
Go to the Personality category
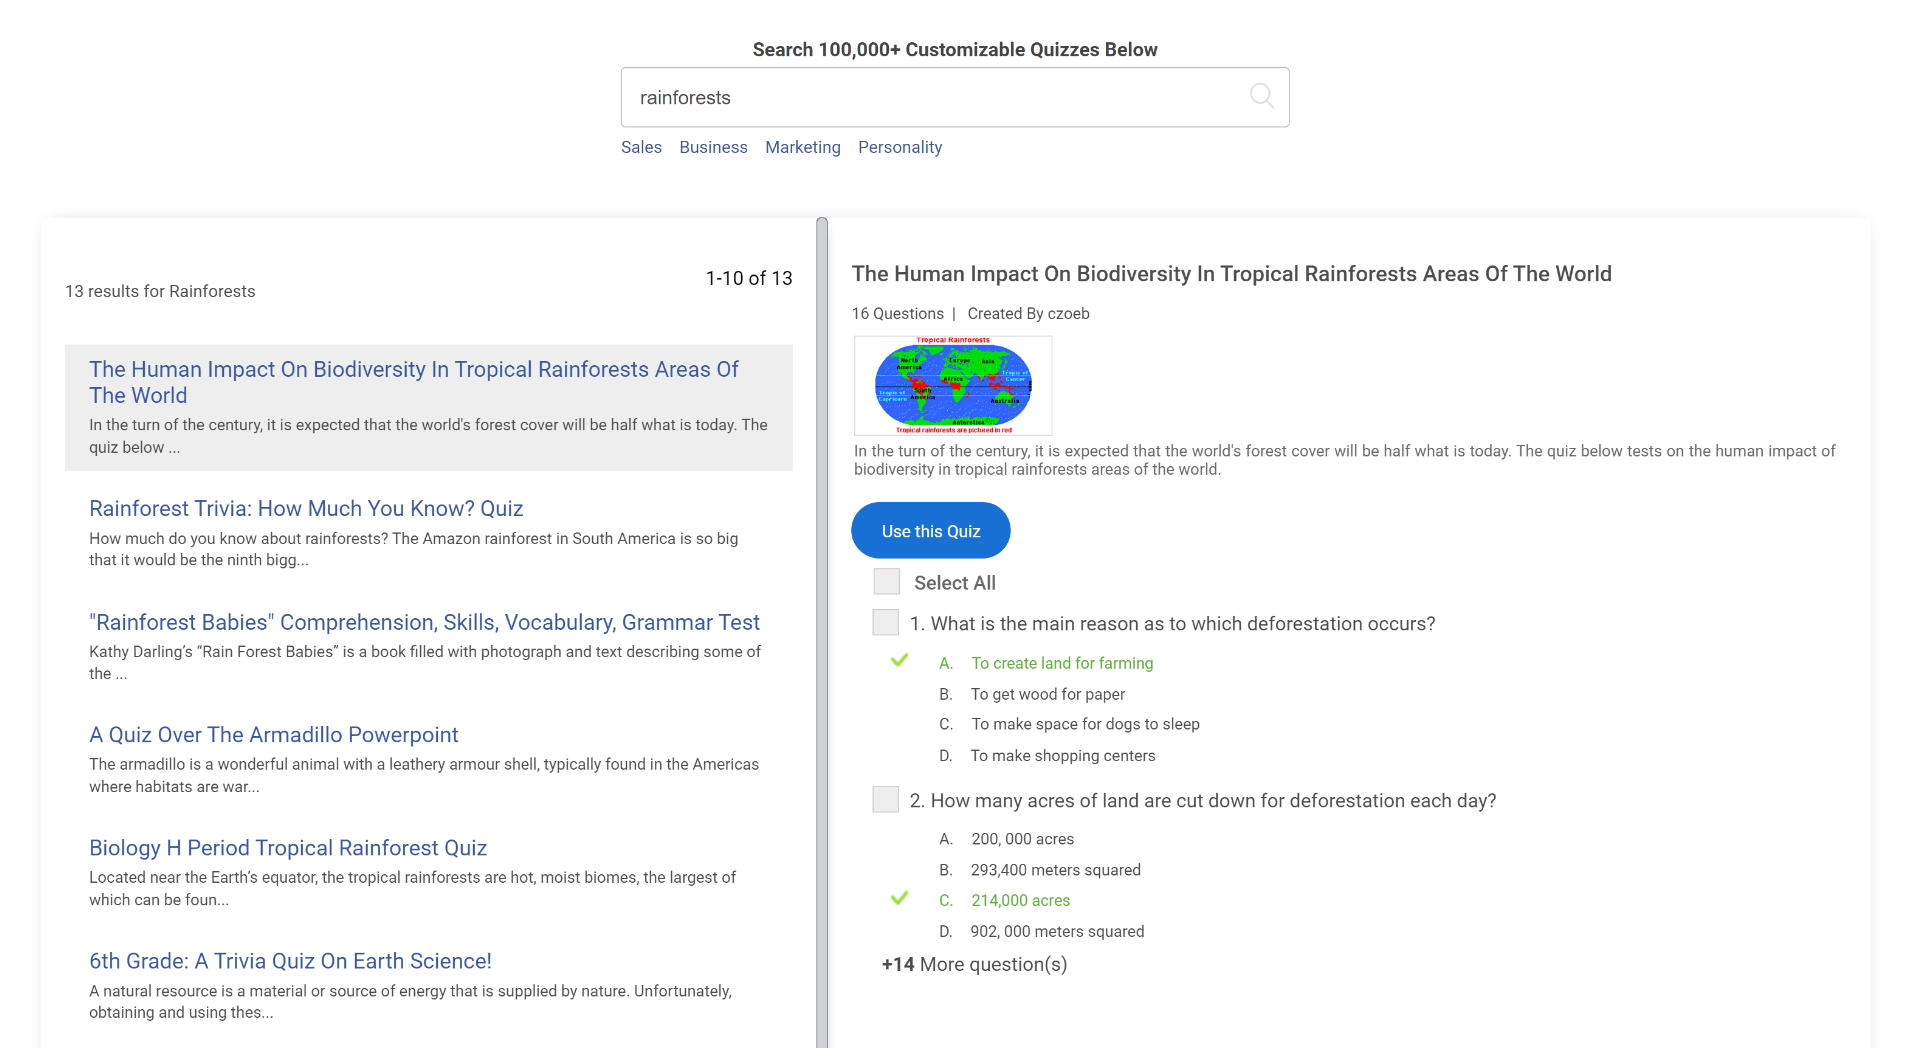tap(899, 147)
